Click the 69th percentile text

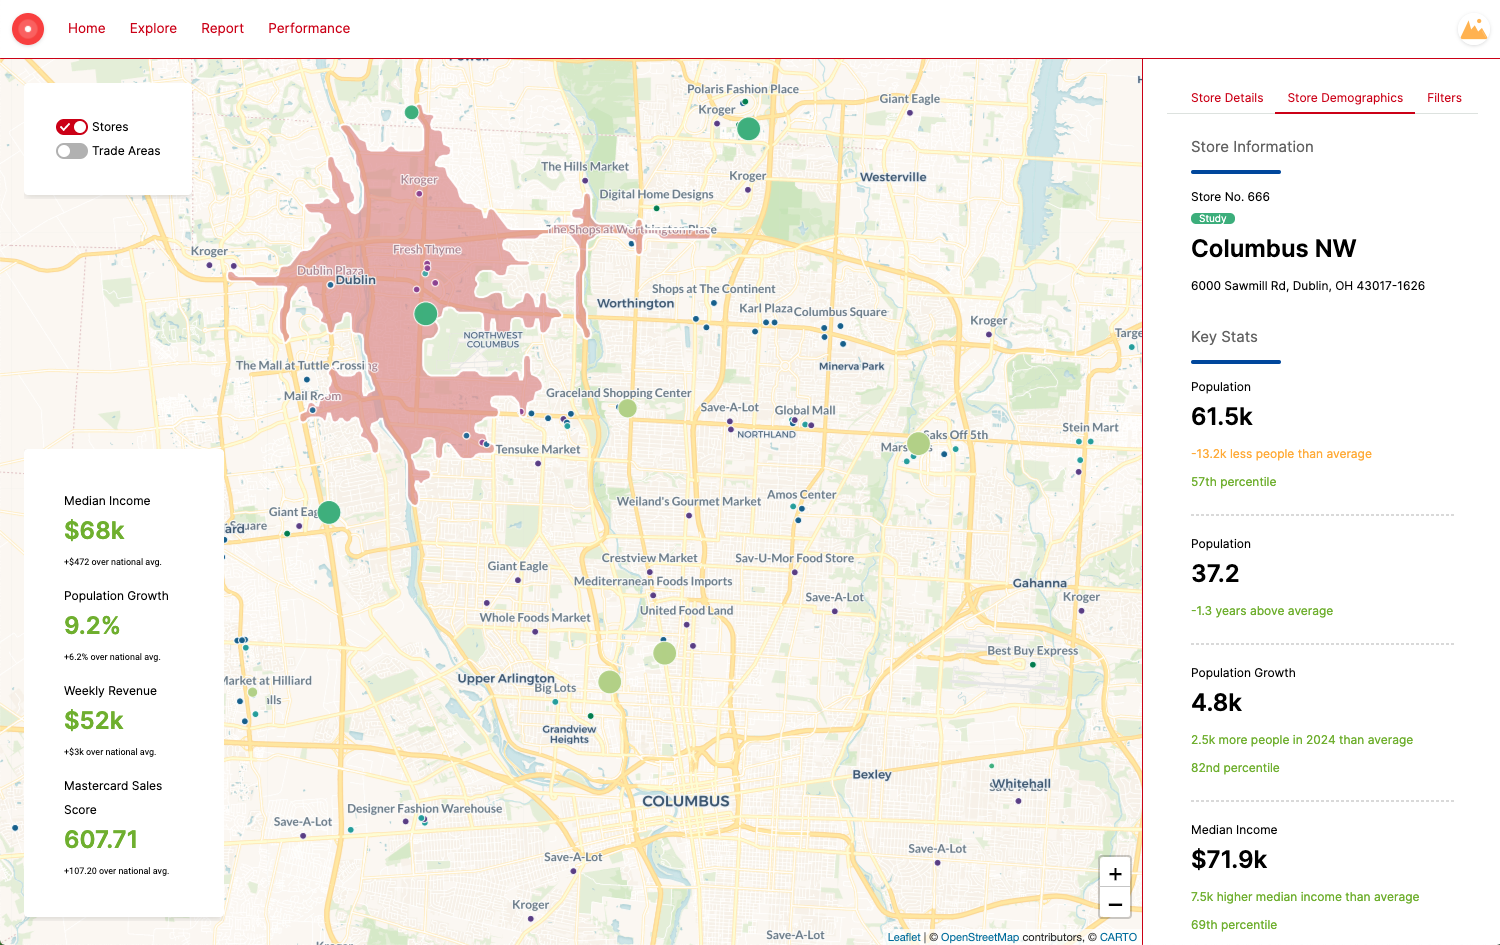[1234, 925]
